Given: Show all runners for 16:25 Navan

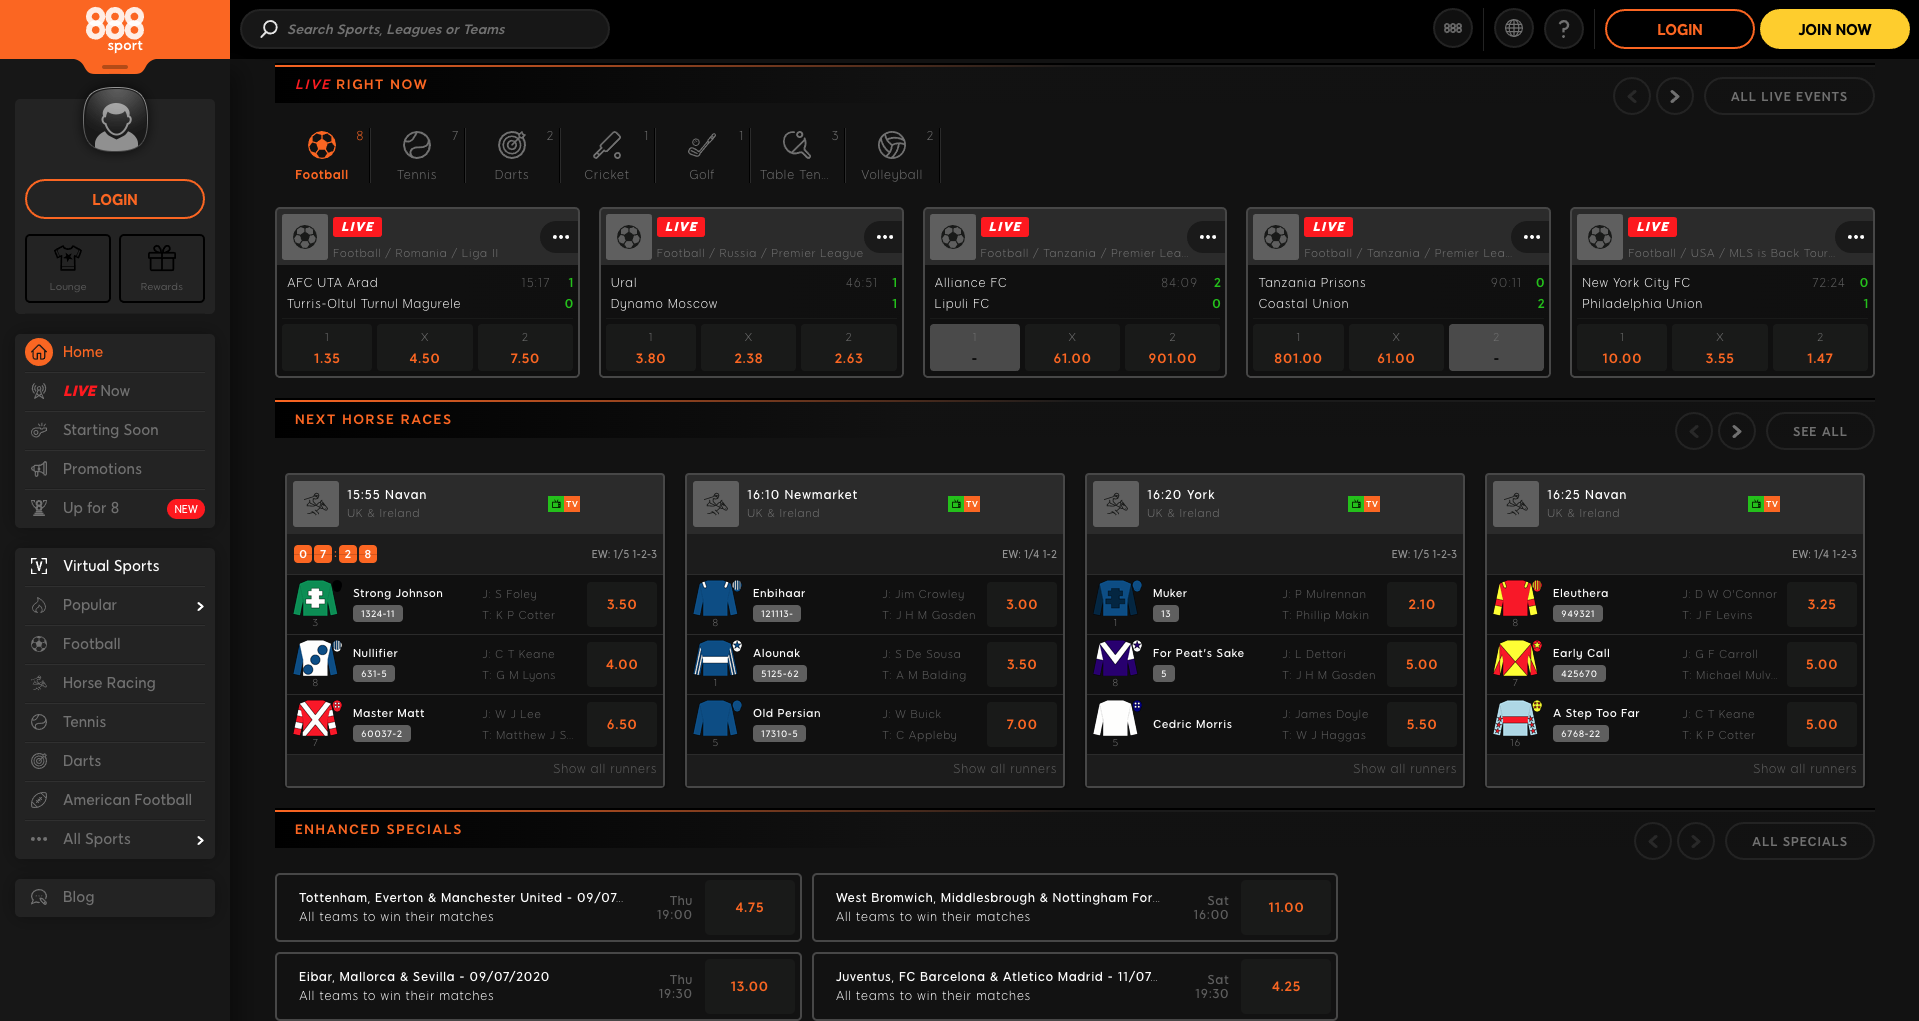Looking at the screenshot, I should [x=1804, y=769].
